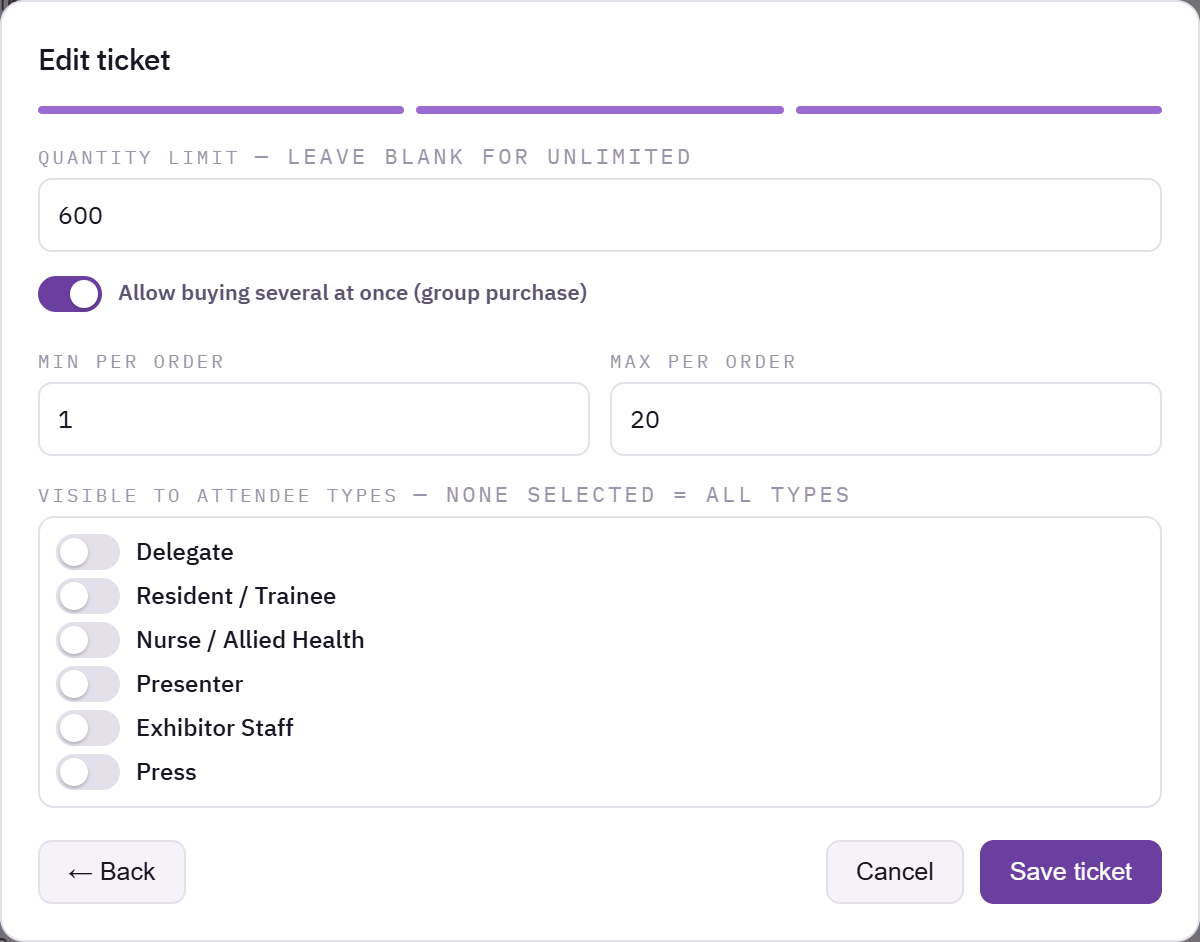The image size is (1200, 942).
Task: Click the 'Min per order' label
Action: (x=131, y=362)
